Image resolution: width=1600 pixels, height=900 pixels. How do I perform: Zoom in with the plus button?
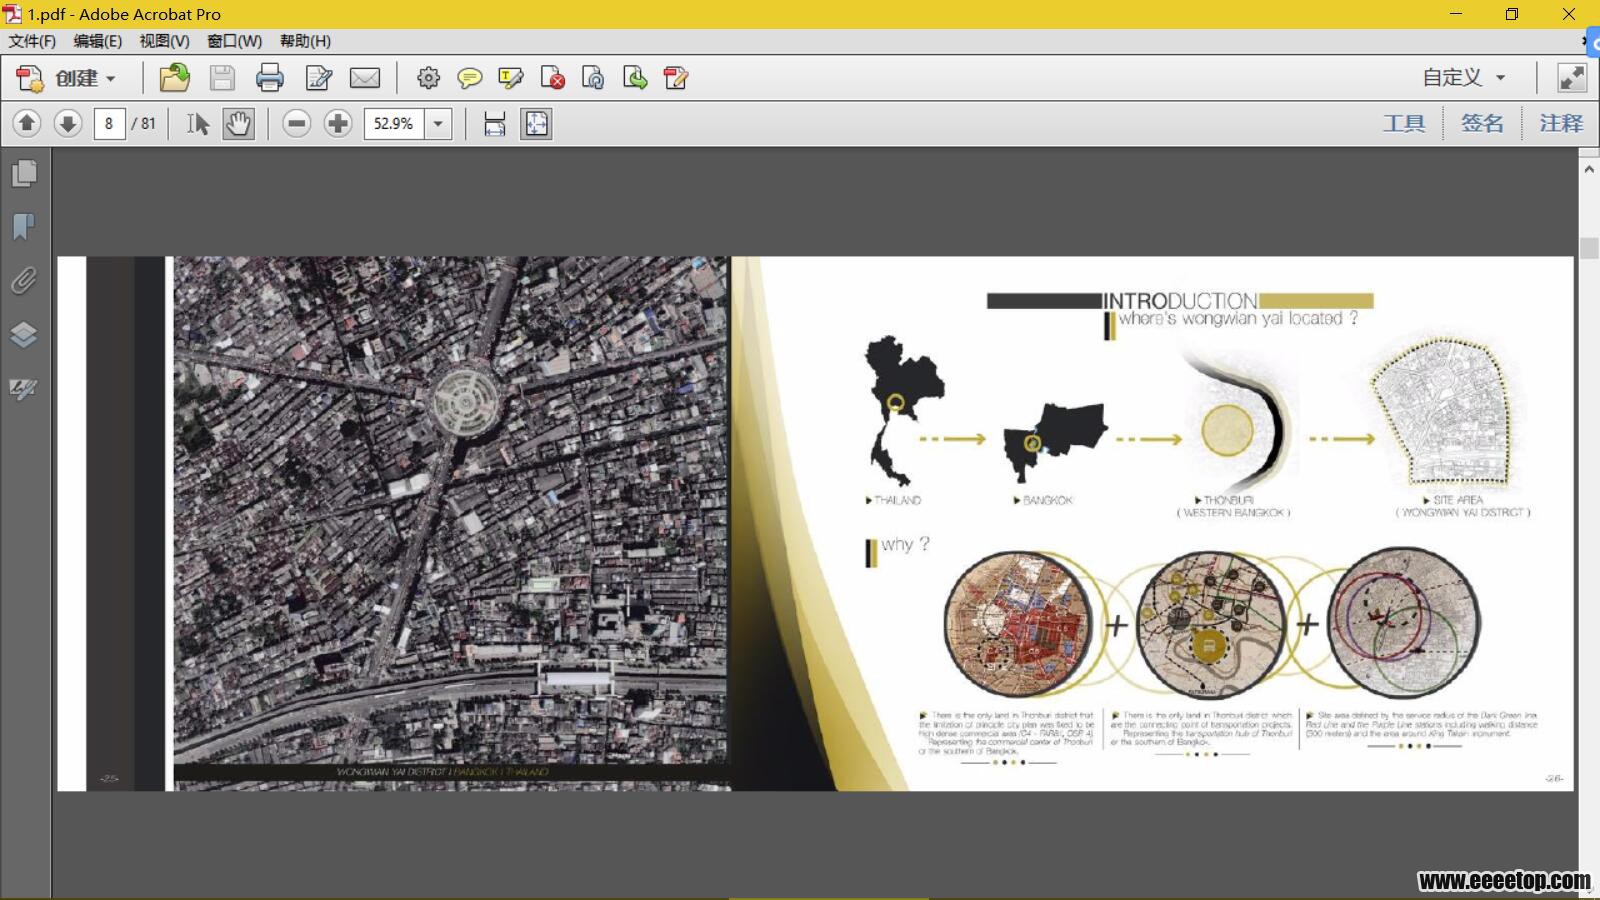(x=338, y=123)
